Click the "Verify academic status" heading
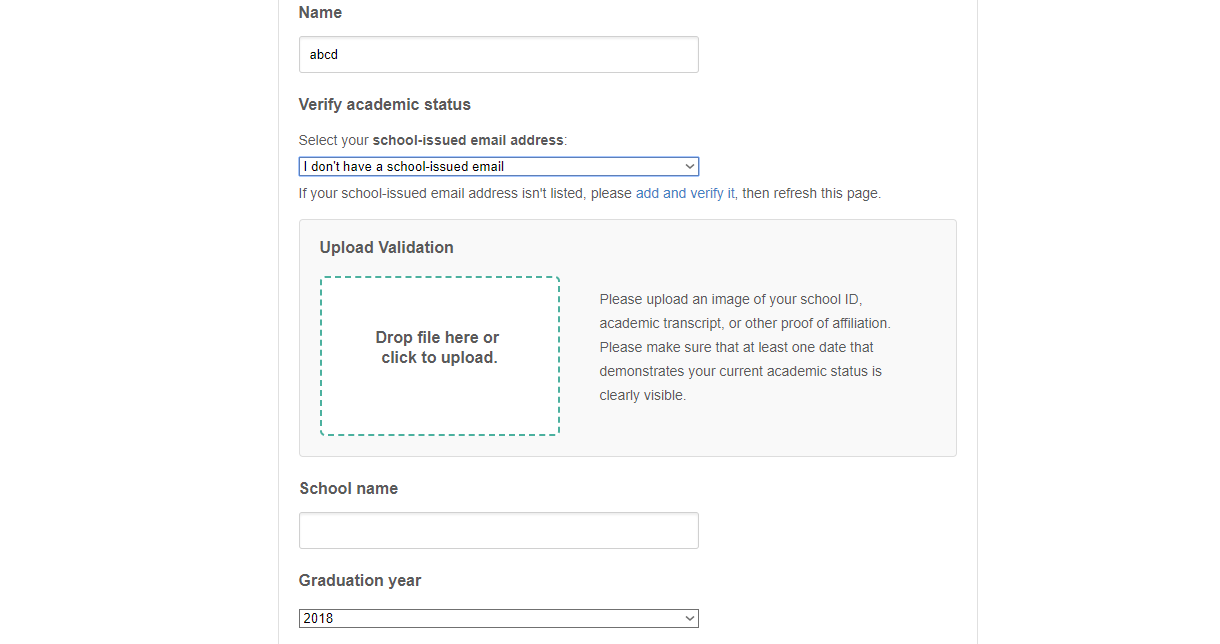Image resolution: width=1220 pixels, height=644 pixels. coord(384,105)
